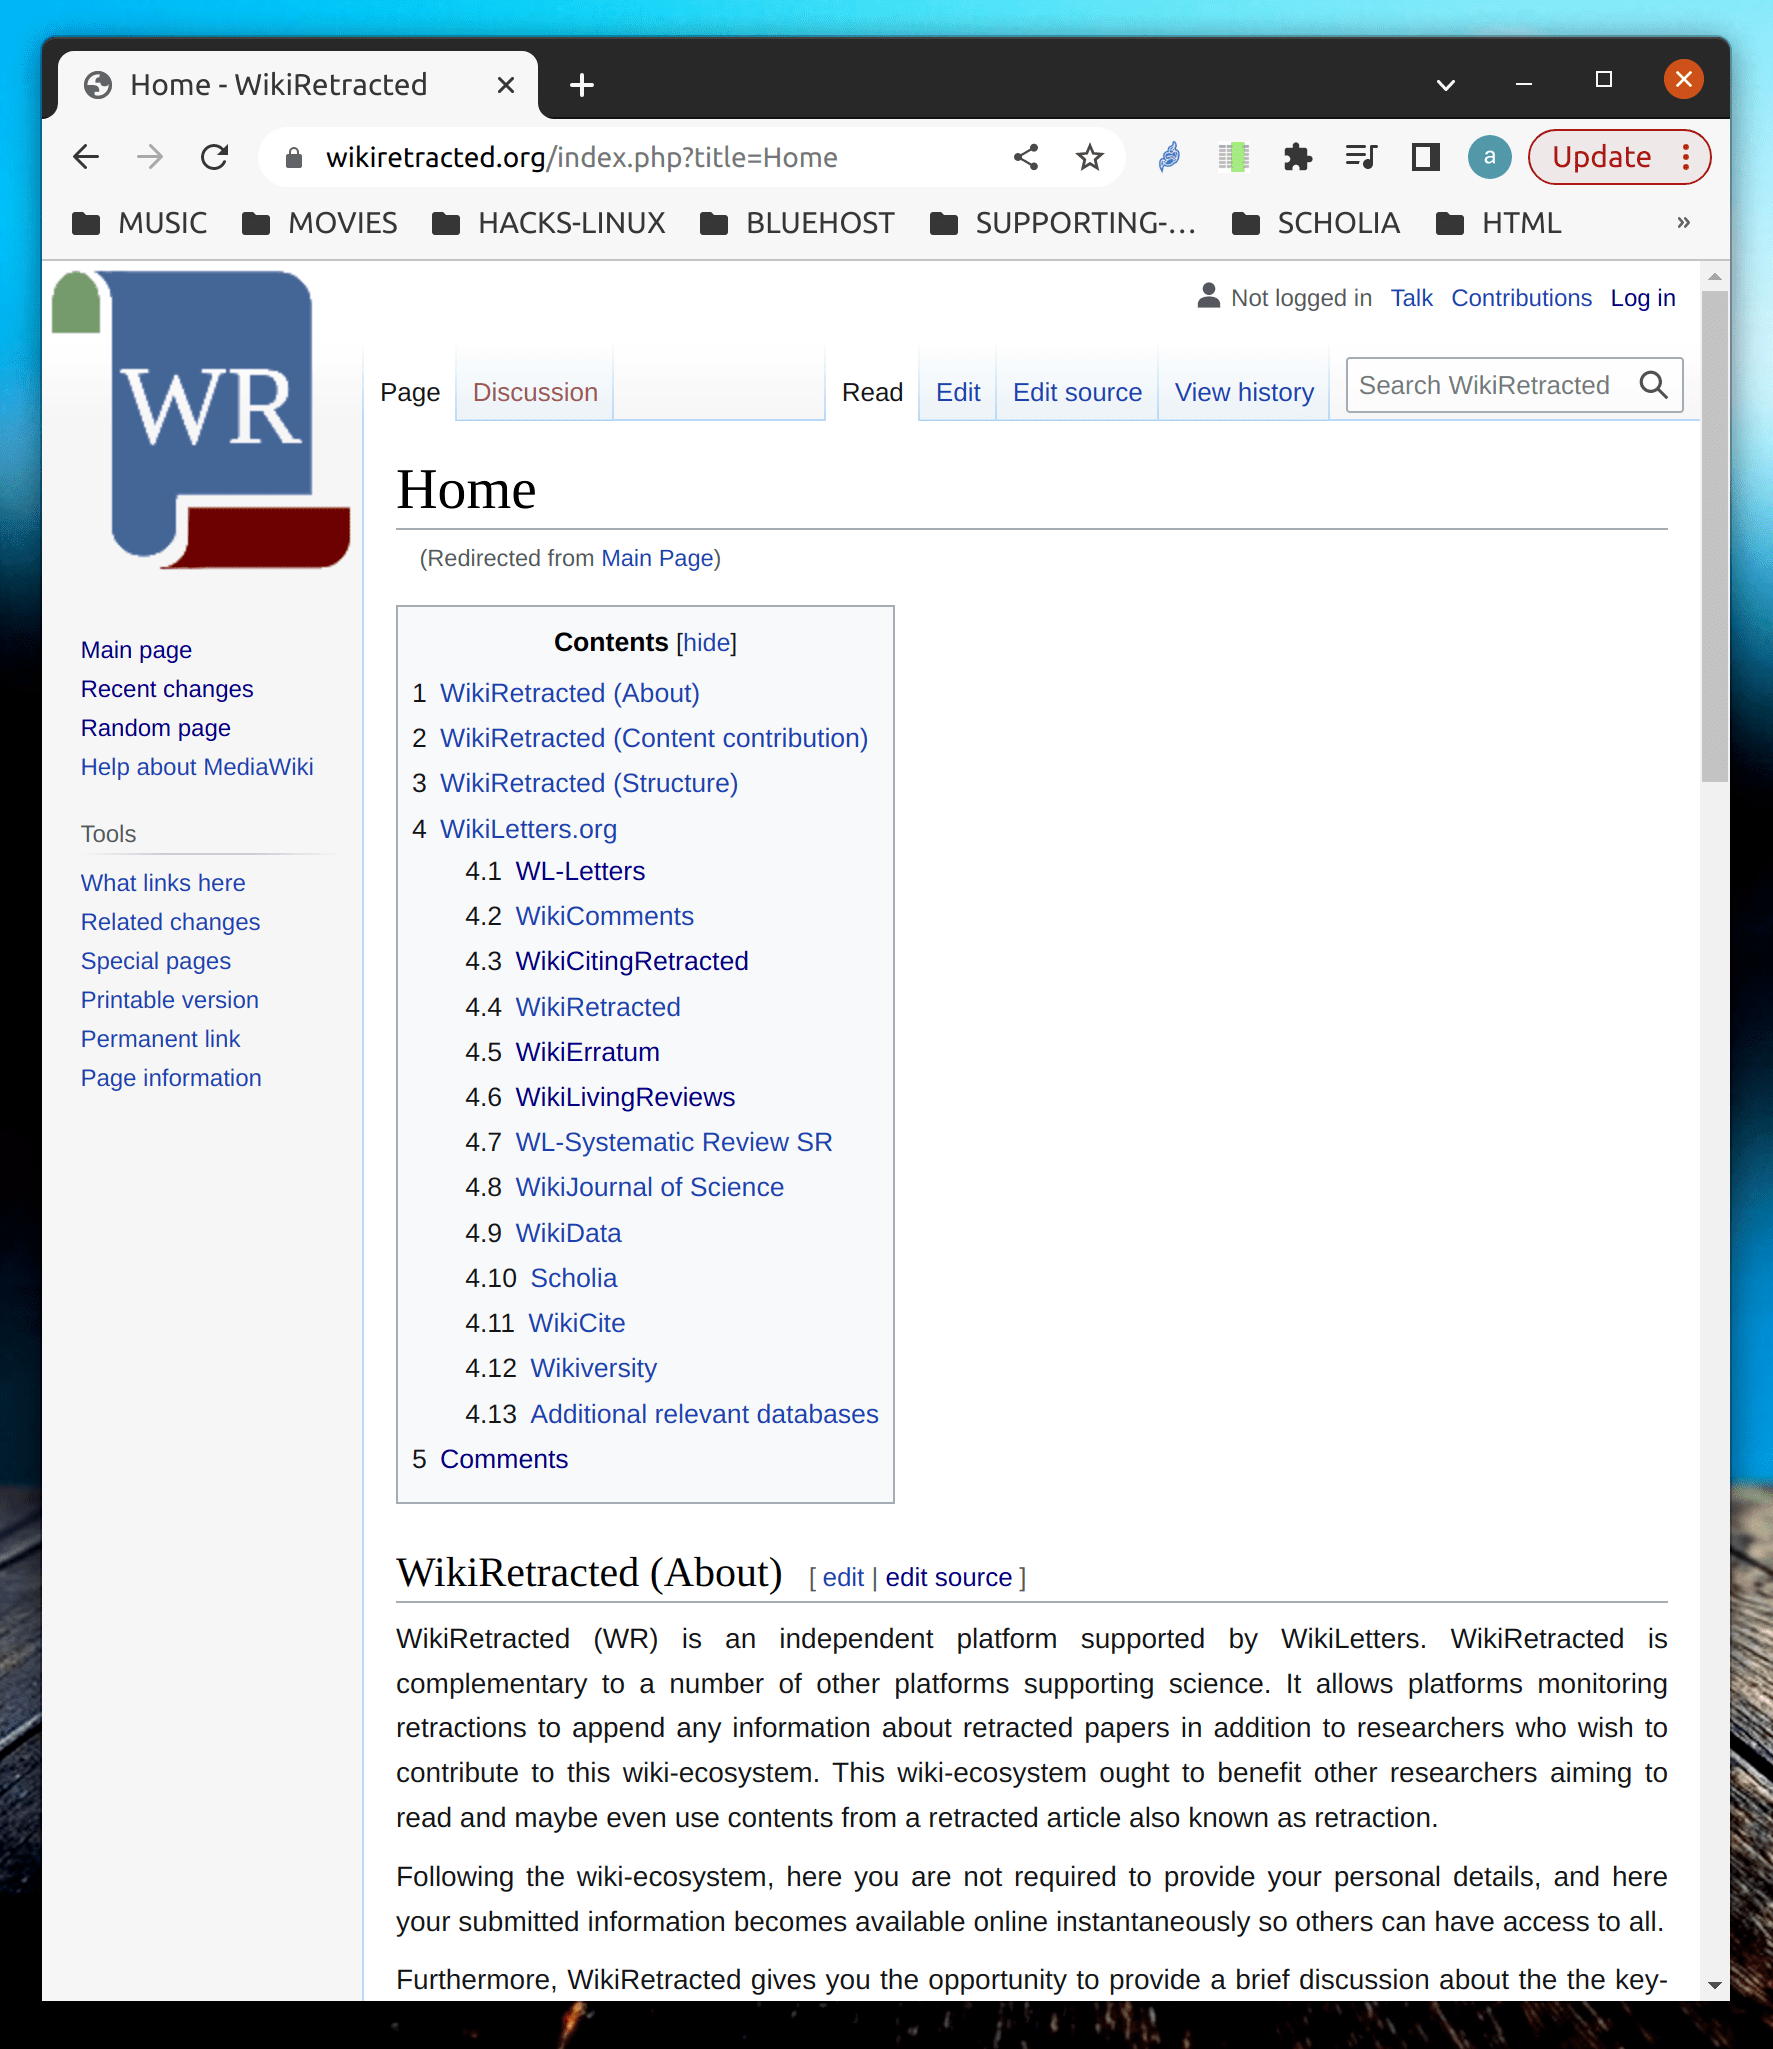Click the scrollbar down arrow

click(1714, 1985)
